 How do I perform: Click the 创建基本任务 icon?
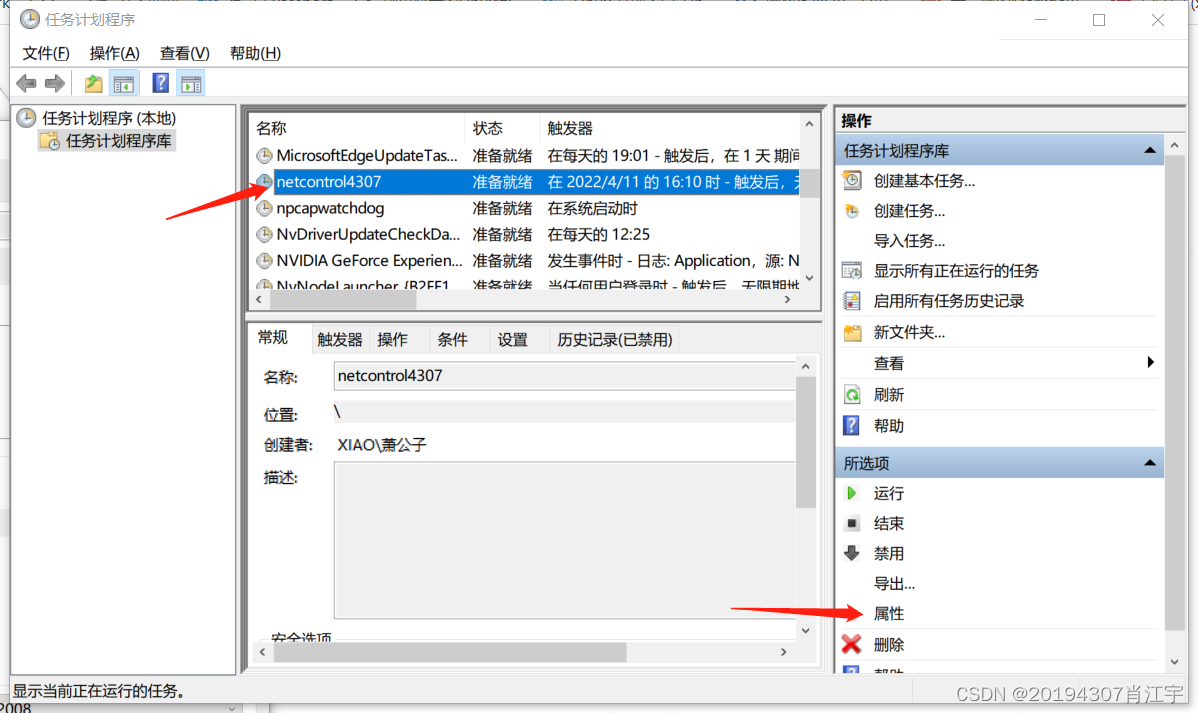(x=852, y=180)
